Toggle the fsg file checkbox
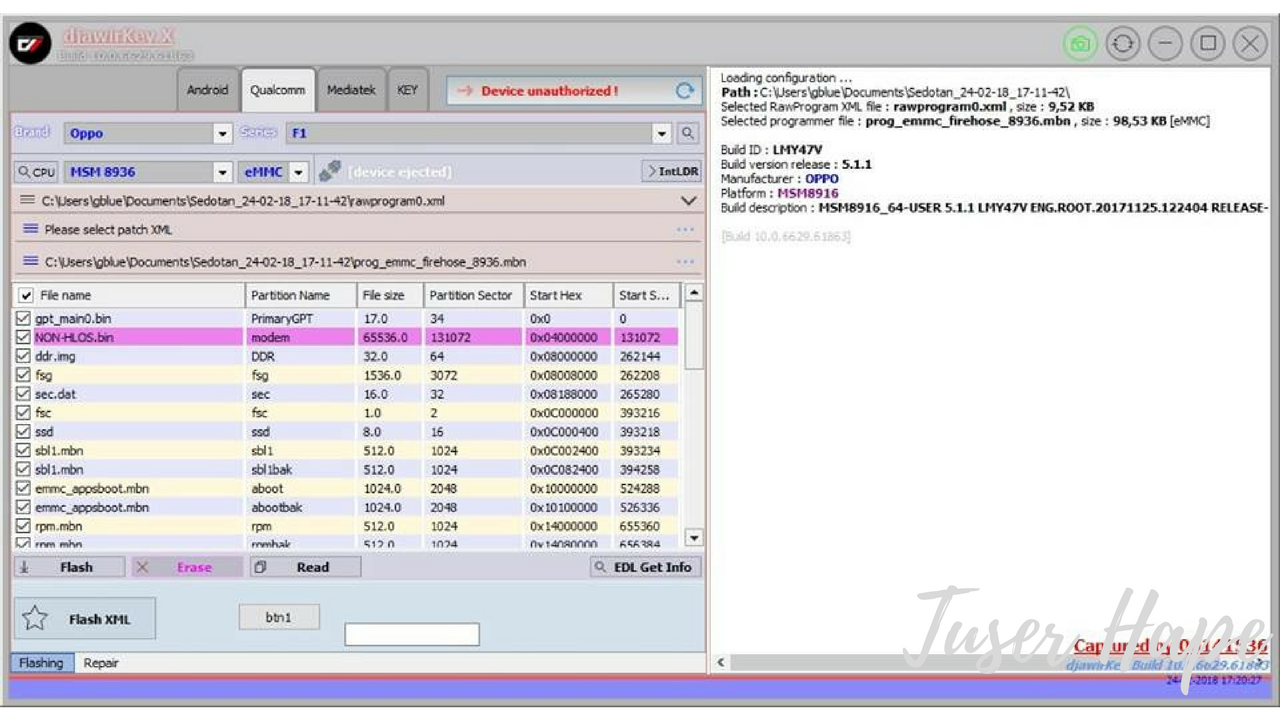1280x720 pixels. coord(24,375)
